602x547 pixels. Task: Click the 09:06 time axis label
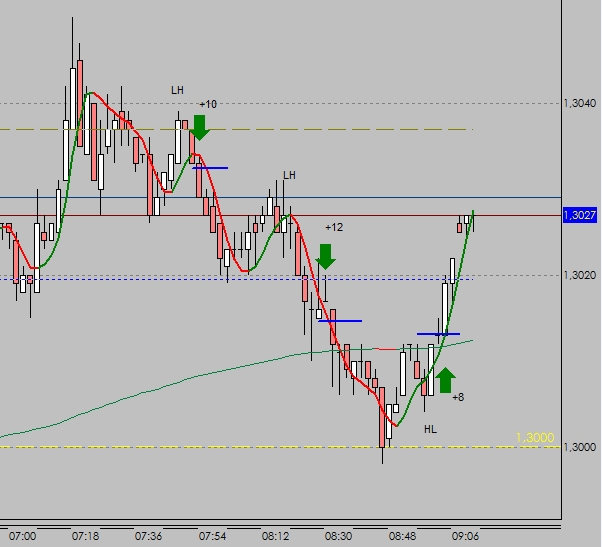pyautogui.click(x=465, y=536)
